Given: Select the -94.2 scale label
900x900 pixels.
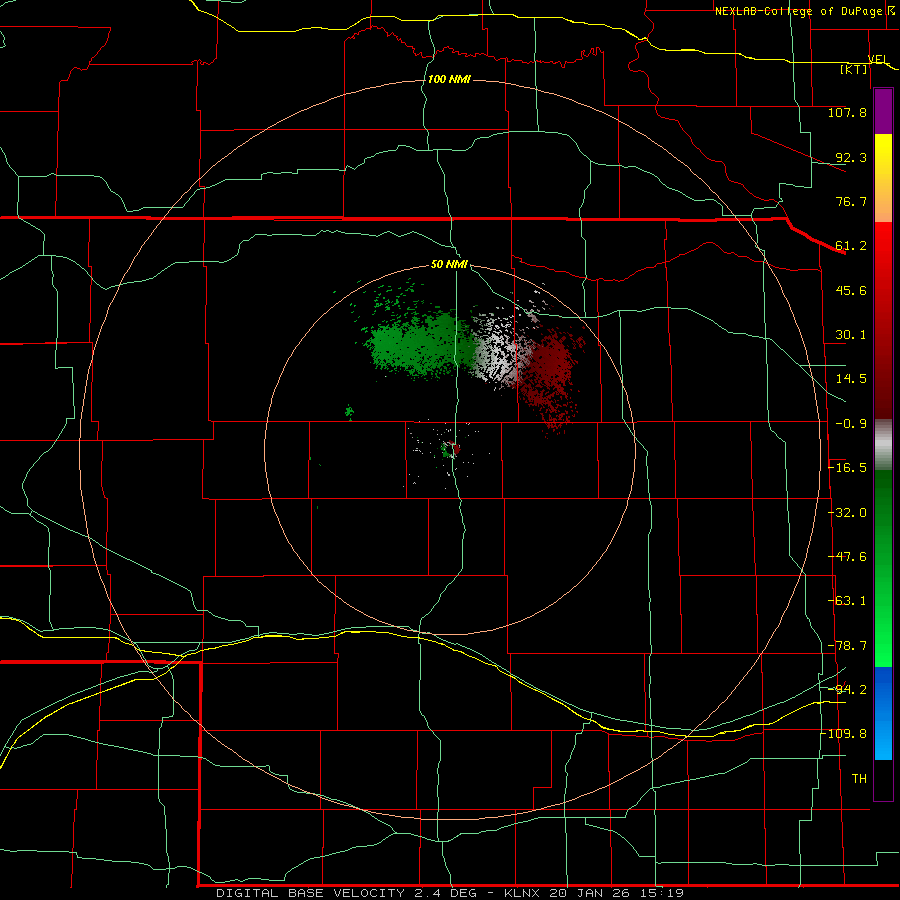Looking at the screenshot, I should (x=847, y=689).
